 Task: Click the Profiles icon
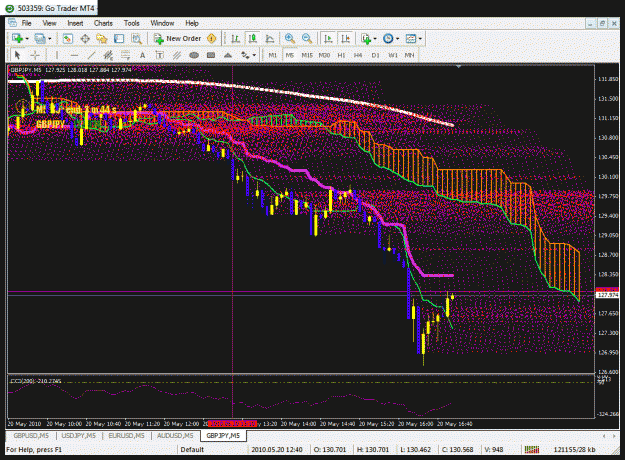(39, 39)
